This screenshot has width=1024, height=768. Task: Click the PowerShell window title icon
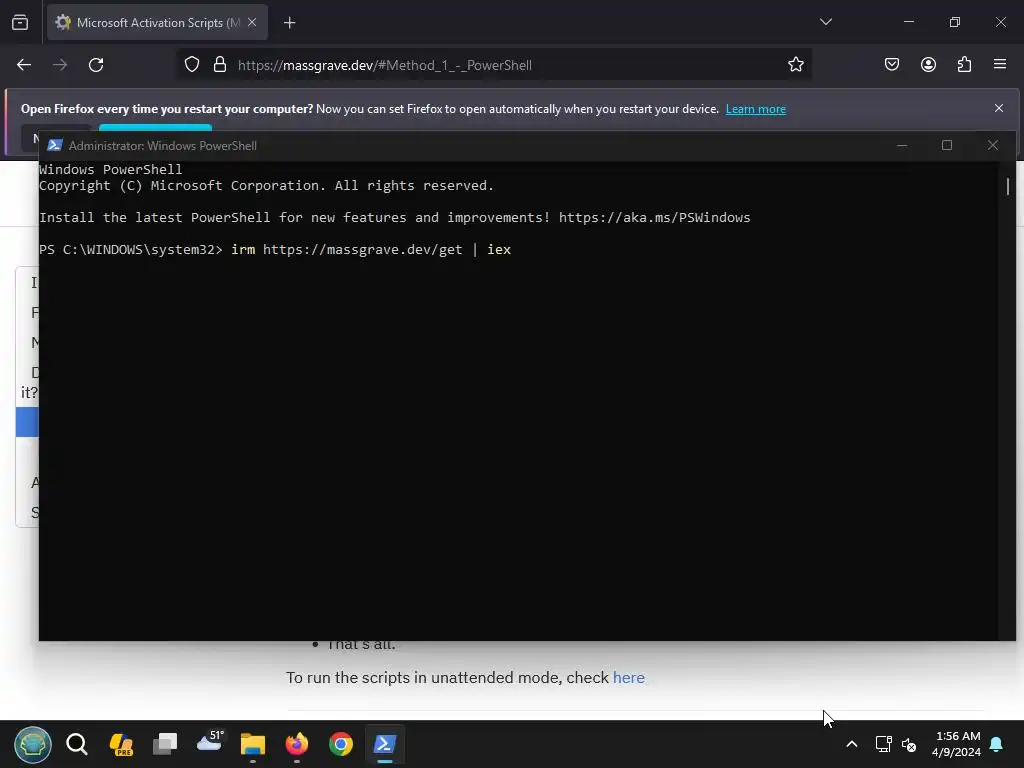55,146
